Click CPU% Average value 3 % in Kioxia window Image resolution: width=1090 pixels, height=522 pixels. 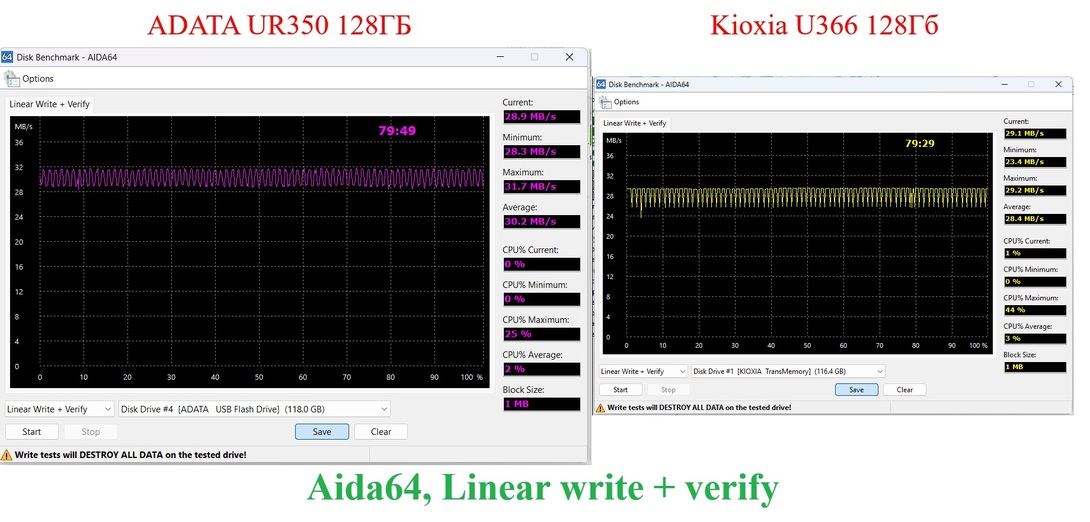click(x=1034, y=339)
